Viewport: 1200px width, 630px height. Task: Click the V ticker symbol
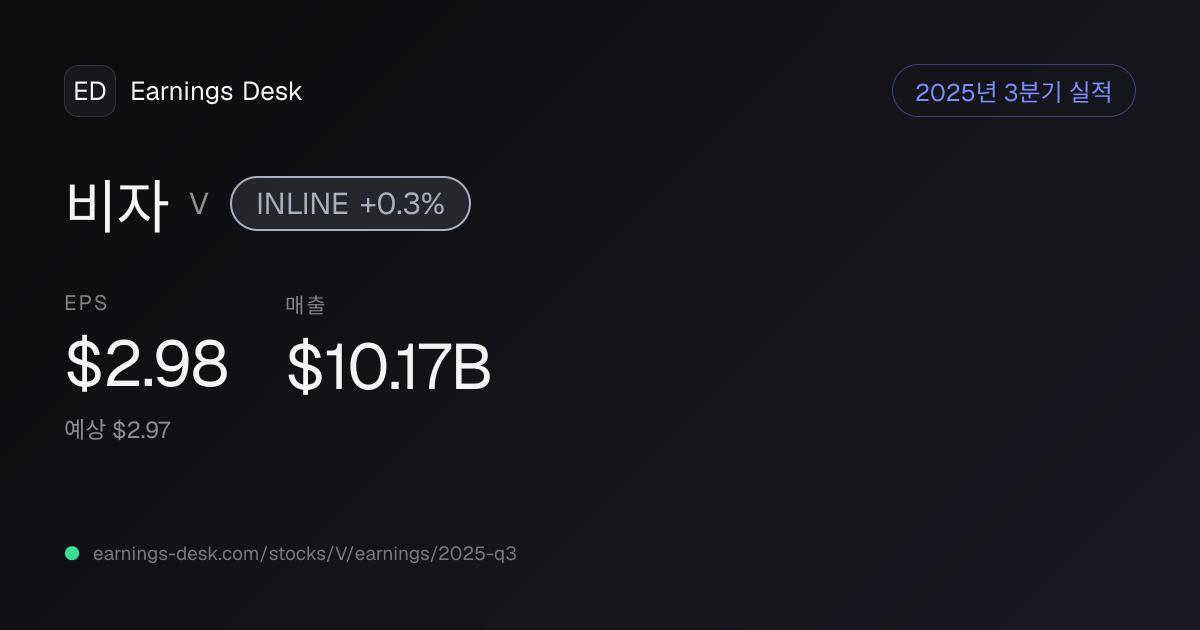coord(199,204)
